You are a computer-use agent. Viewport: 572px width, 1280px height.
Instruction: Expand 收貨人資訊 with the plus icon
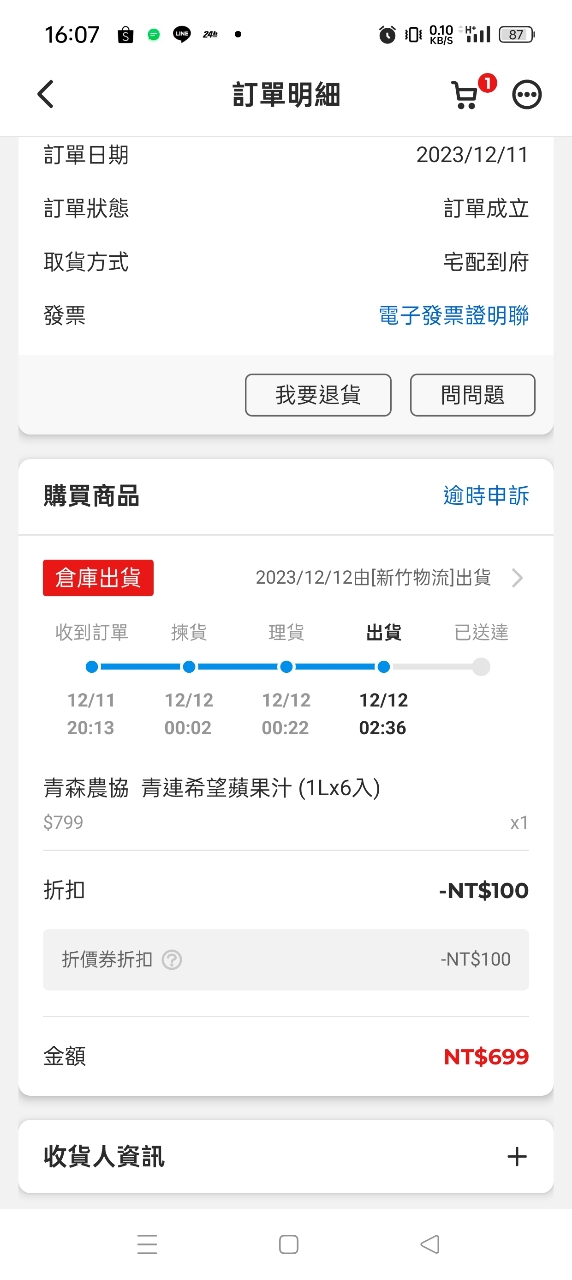click(x=516, y=1157)
